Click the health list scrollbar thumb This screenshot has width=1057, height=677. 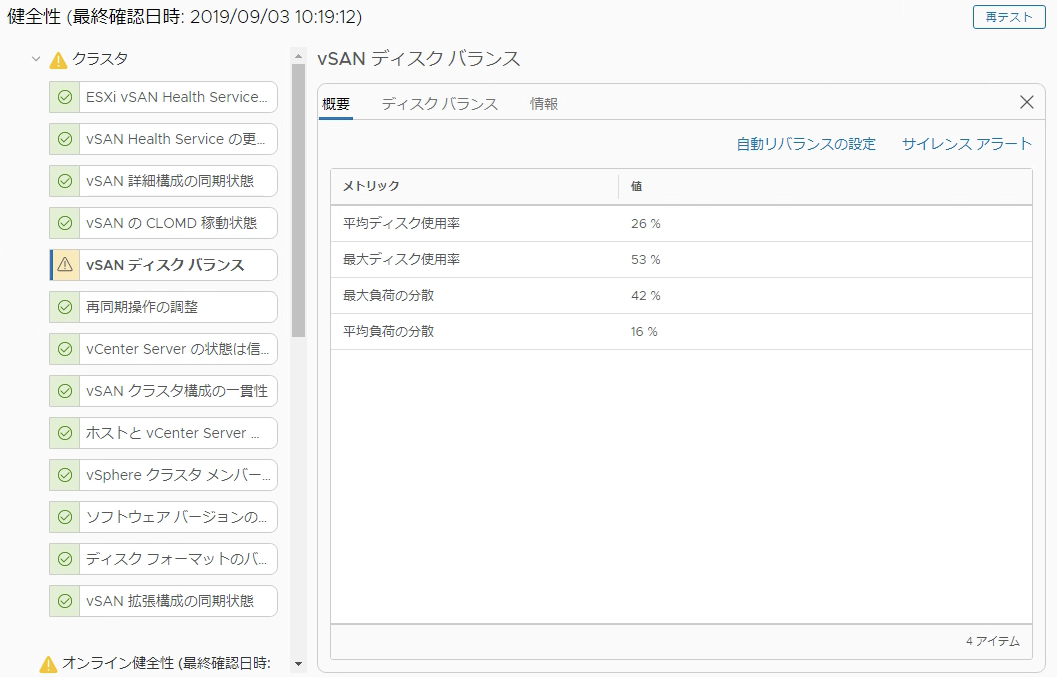[x=298, y=201]
